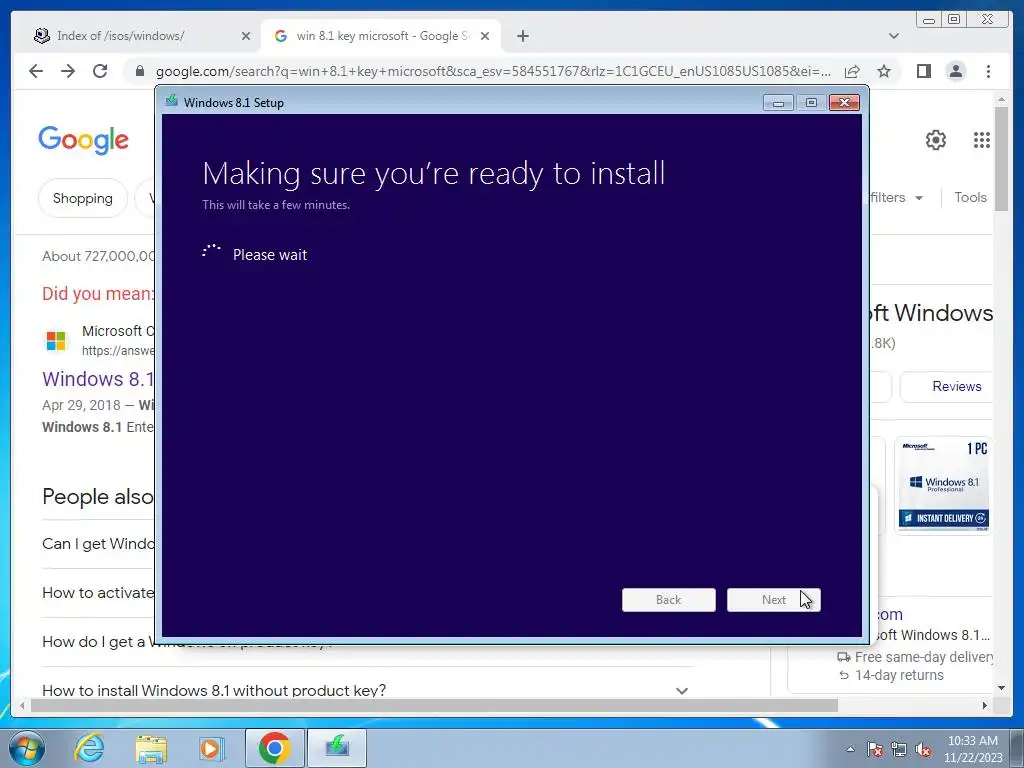Image resolution: width=1024 pixels, height=768 pixels.
Task: Select the 'win 8.1 key microsoft' Google tab
Action: [381, 36]
